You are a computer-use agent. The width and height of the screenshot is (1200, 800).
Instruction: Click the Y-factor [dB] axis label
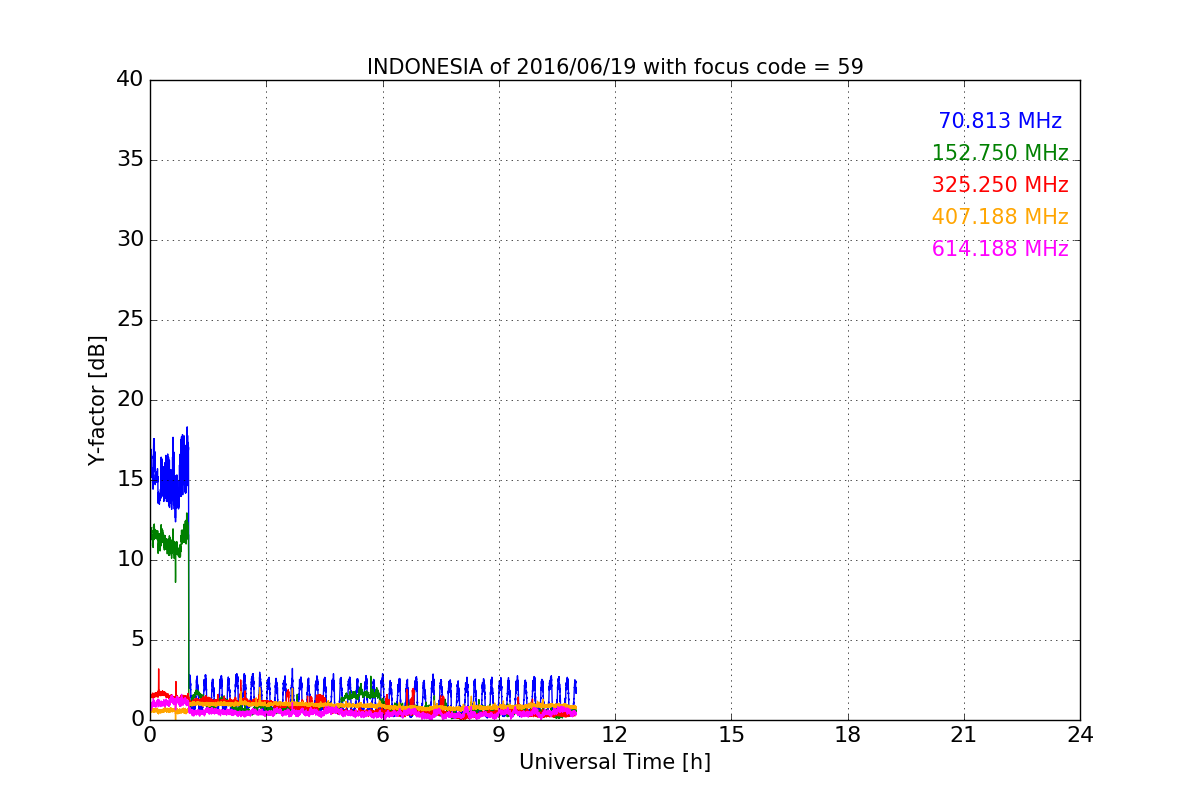pyautogui.click(x=97, y=400)
